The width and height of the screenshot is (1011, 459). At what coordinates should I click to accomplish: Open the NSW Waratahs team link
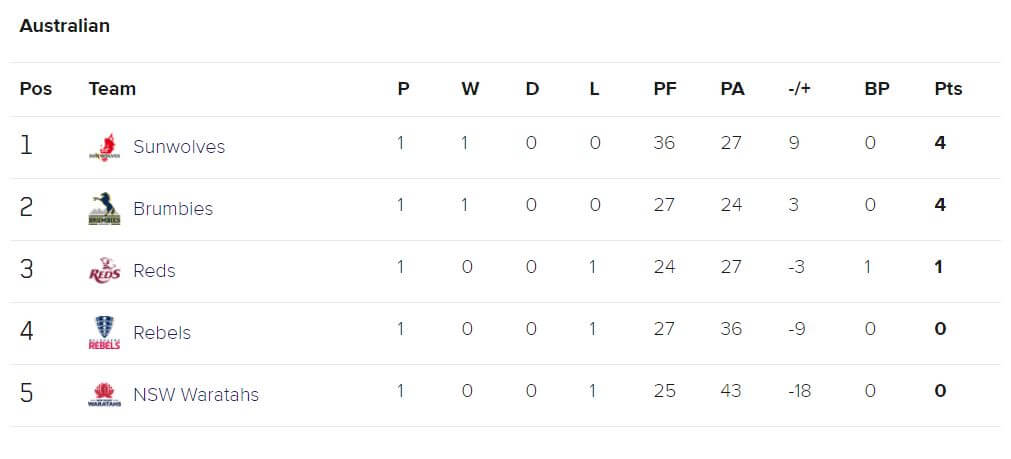[x=196, y=395]
